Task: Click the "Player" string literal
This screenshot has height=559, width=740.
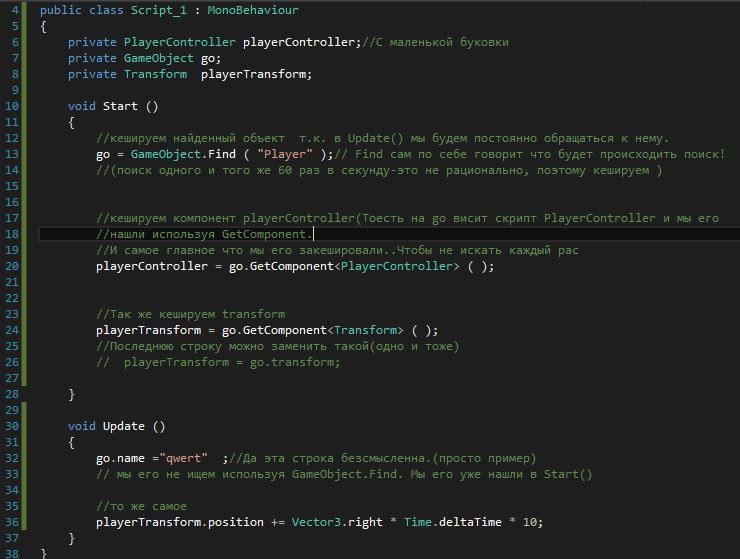Action: pyautogui.click(x=285, y=154)
